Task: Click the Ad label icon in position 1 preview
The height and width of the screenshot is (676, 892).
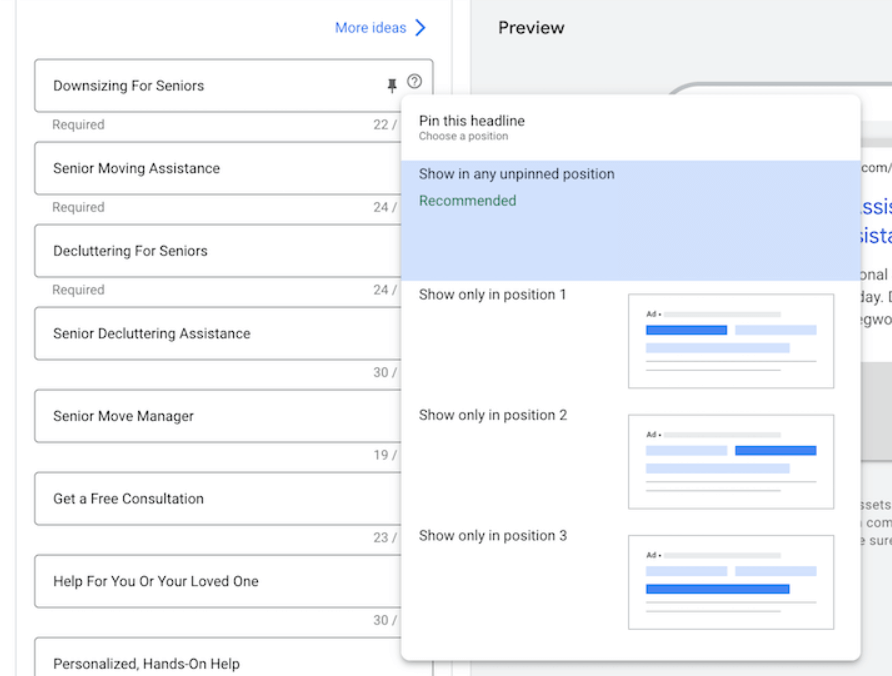Action: (x=652, y=312)
